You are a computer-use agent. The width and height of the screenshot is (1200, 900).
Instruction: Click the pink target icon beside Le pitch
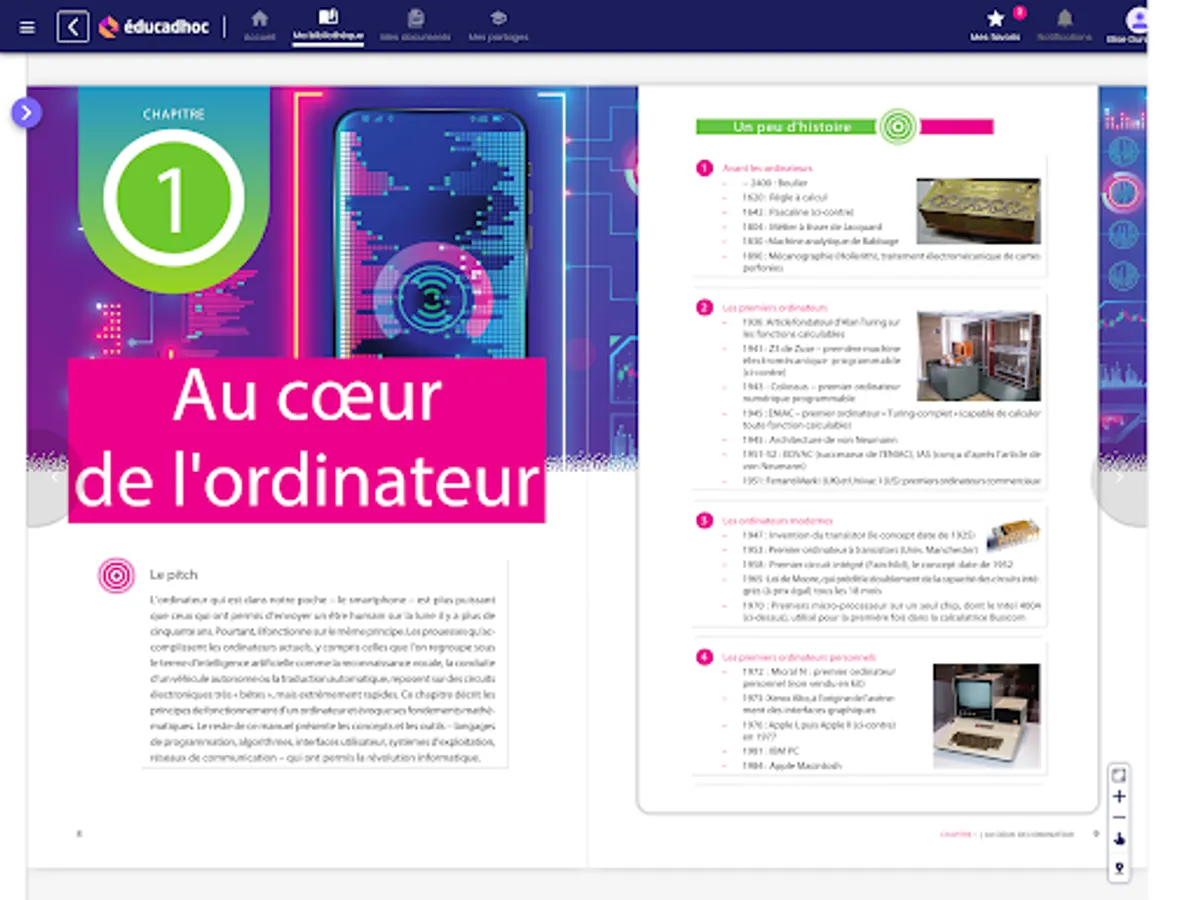pos(117,576)
